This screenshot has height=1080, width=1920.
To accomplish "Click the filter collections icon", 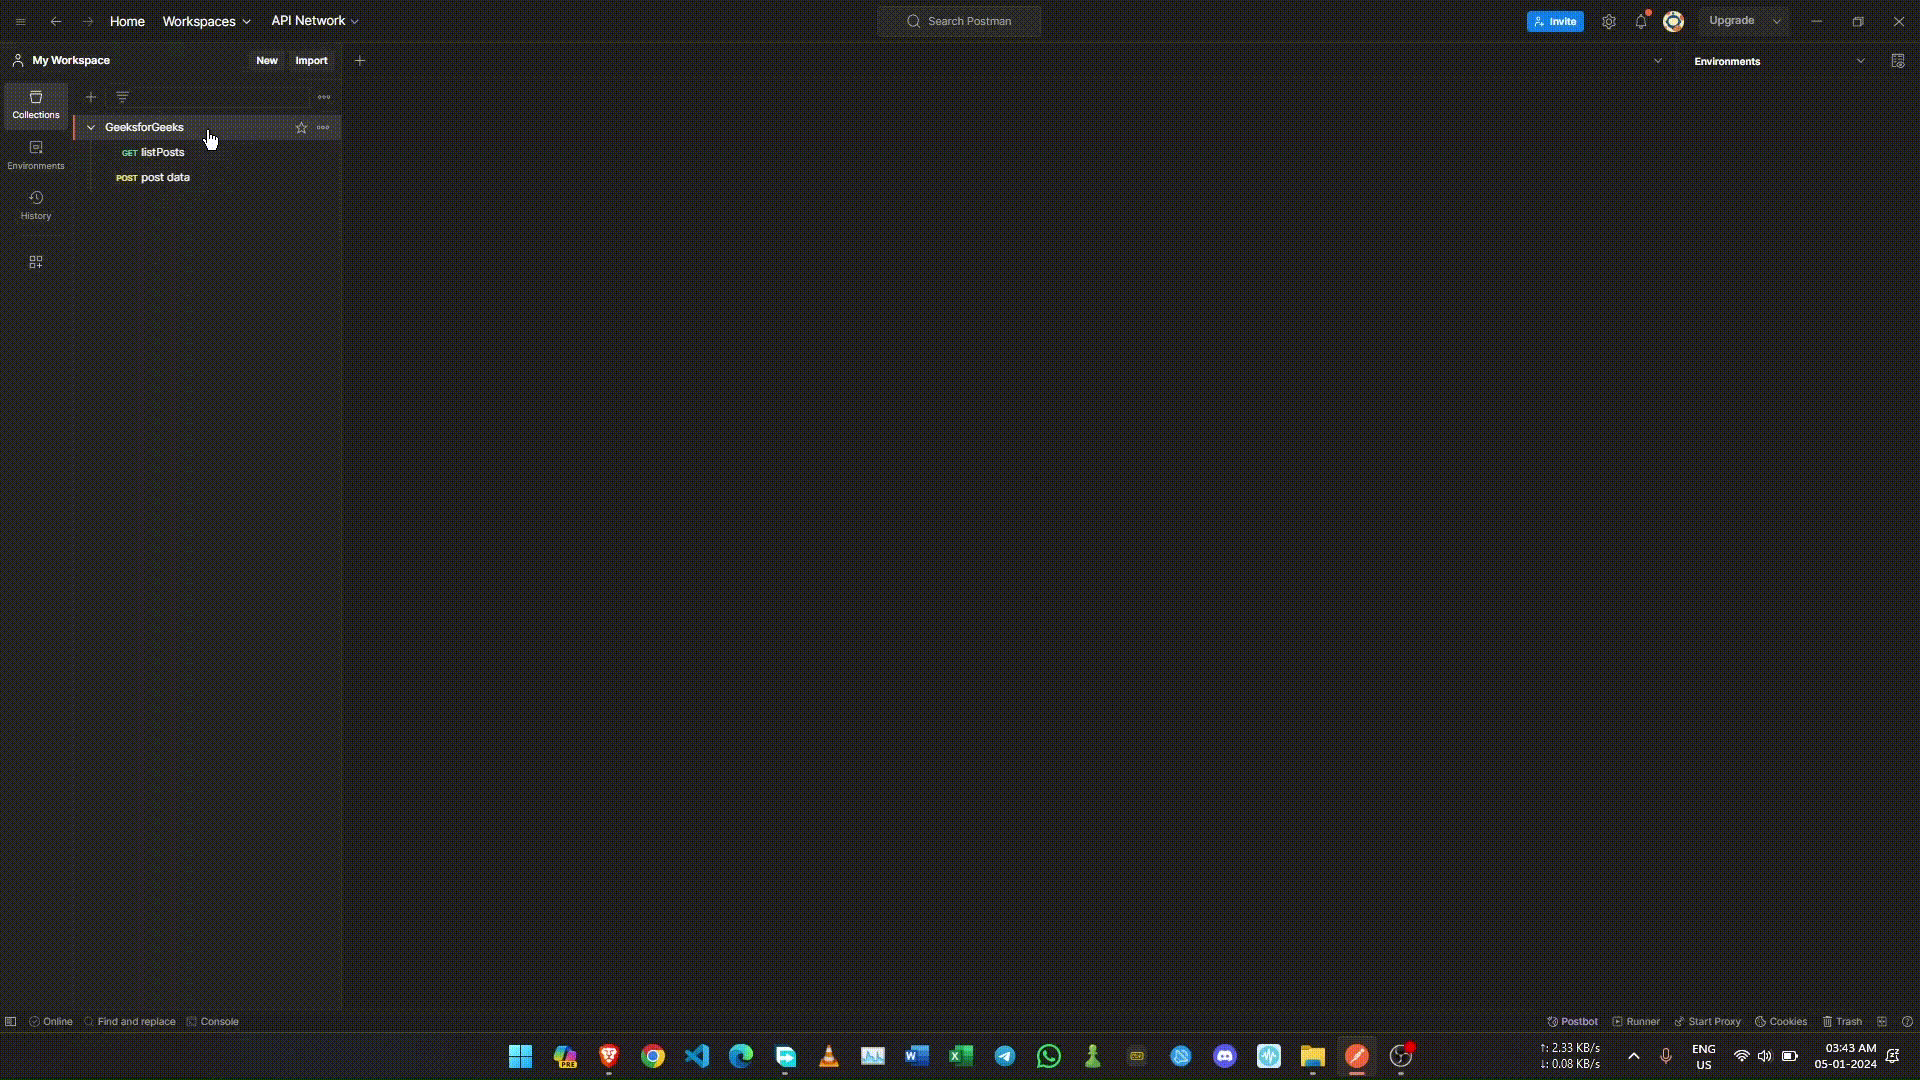I will 122,98.
